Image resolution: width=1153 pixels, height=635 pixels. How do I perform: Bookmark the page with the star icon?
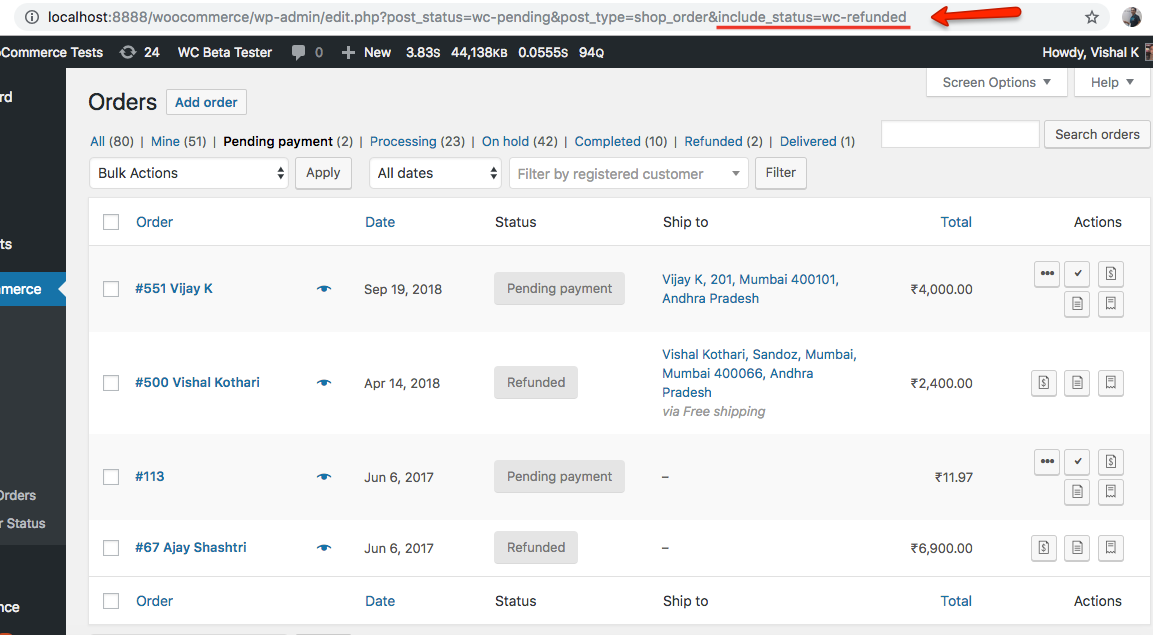[1092, 17]
